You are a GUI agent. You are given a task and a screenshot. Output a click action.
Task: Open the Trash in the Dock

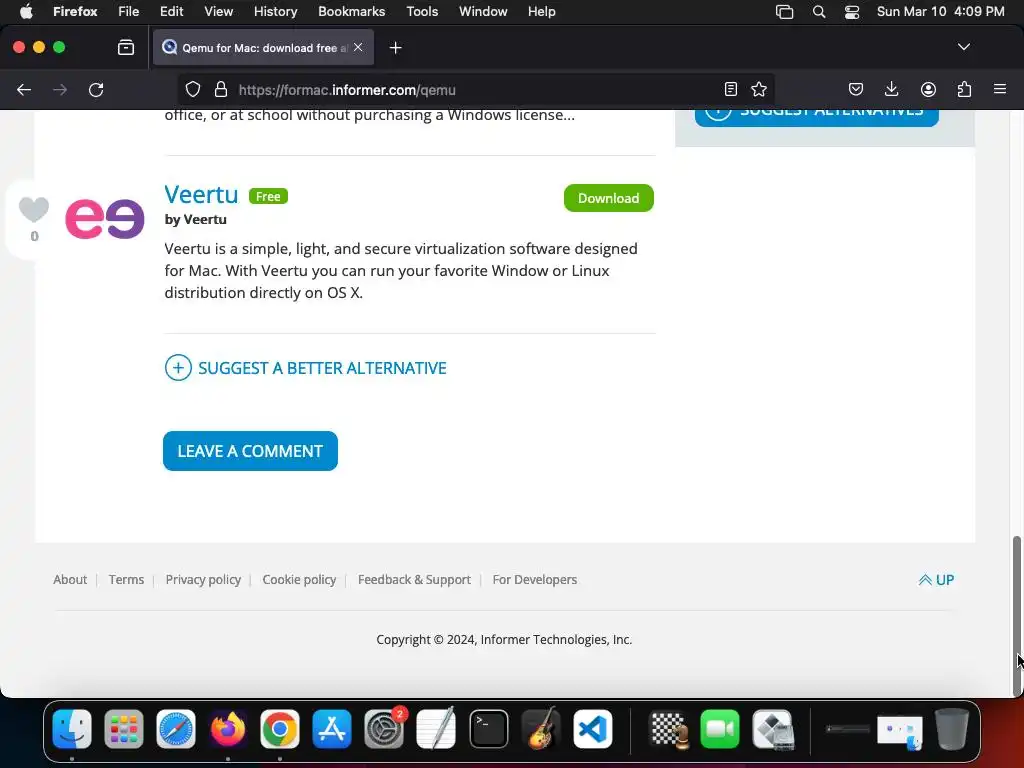[x=952, y=728]
